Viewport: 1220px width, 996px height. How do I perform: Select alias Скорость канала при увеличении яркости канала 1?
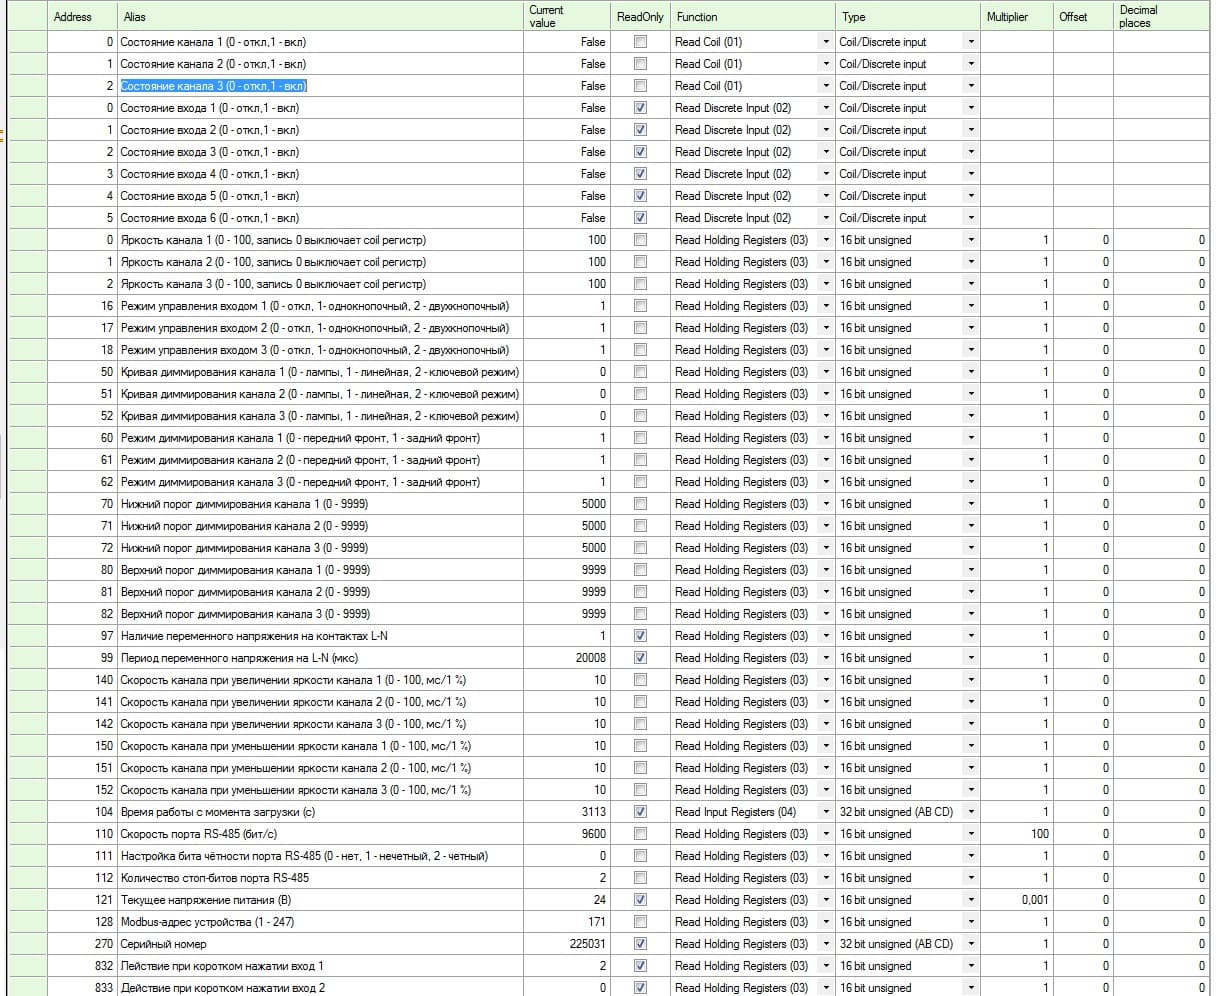(320, 680)
